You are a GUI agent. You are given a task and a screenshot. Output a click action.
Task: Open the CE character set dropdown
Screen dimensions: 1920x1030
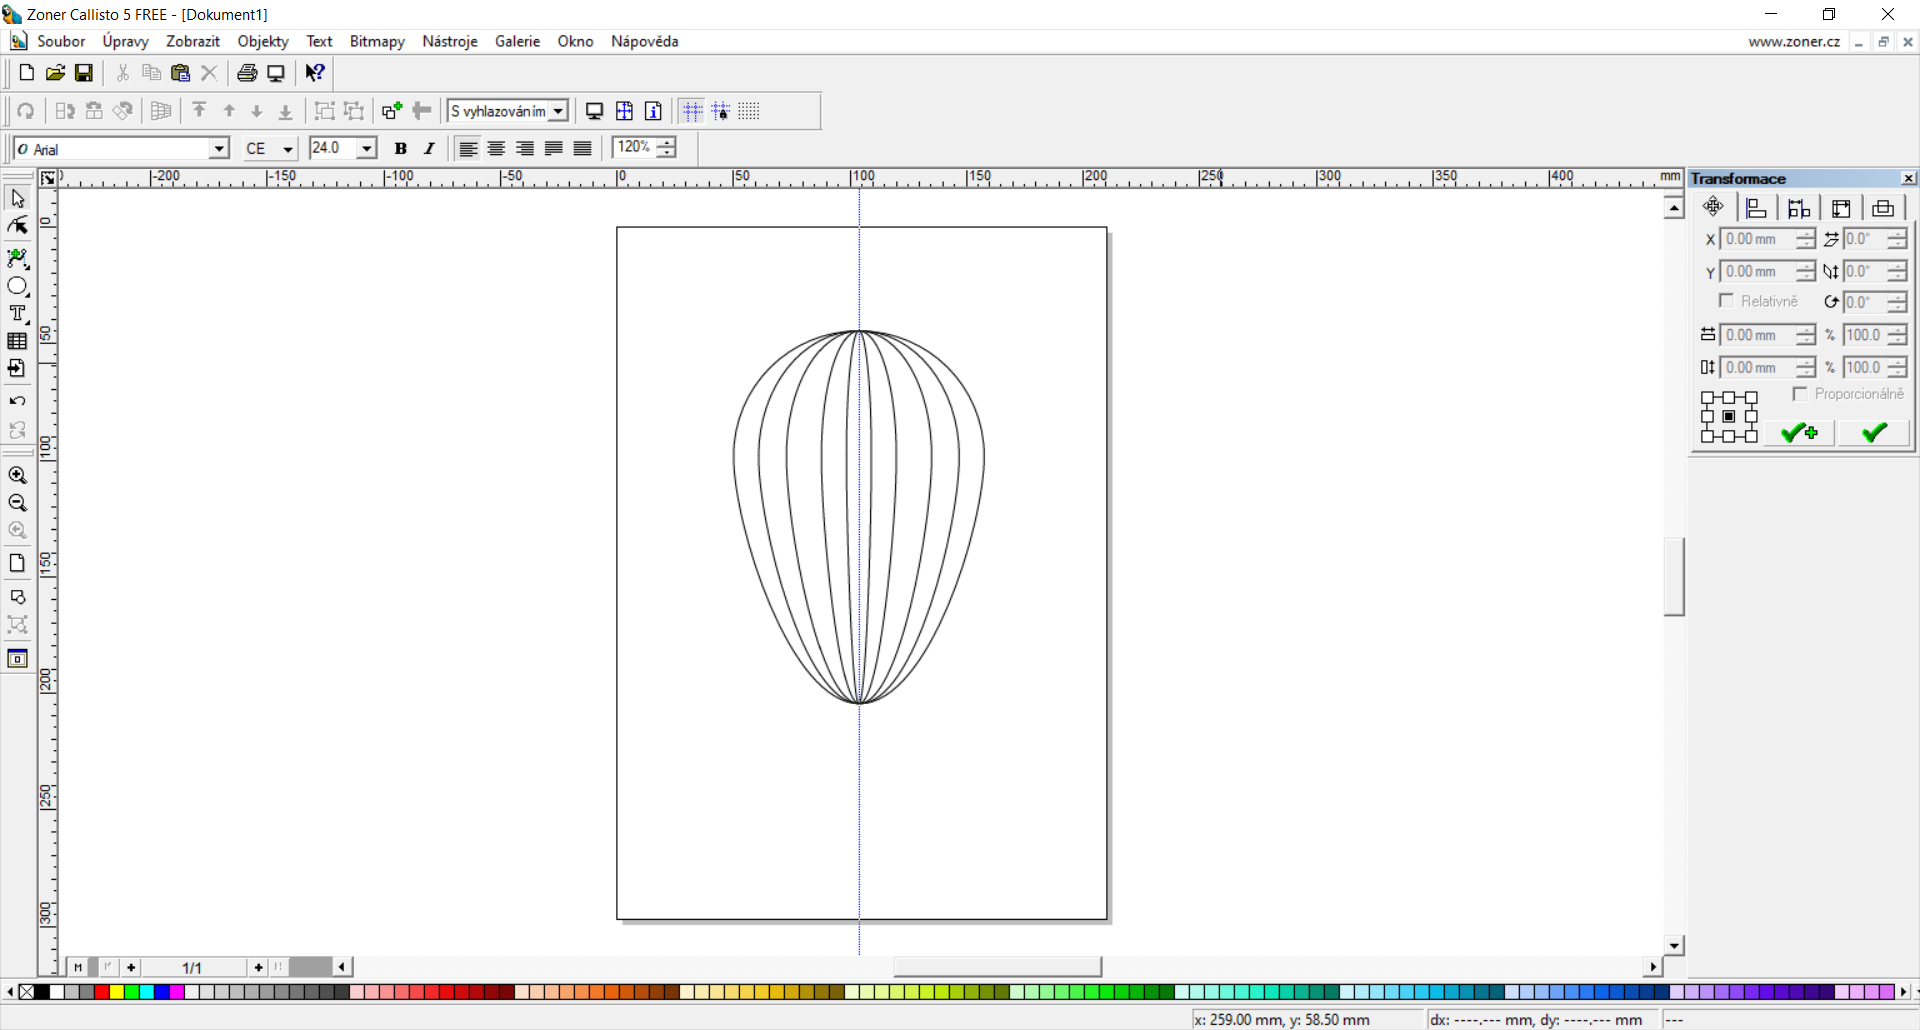point(288,149)
